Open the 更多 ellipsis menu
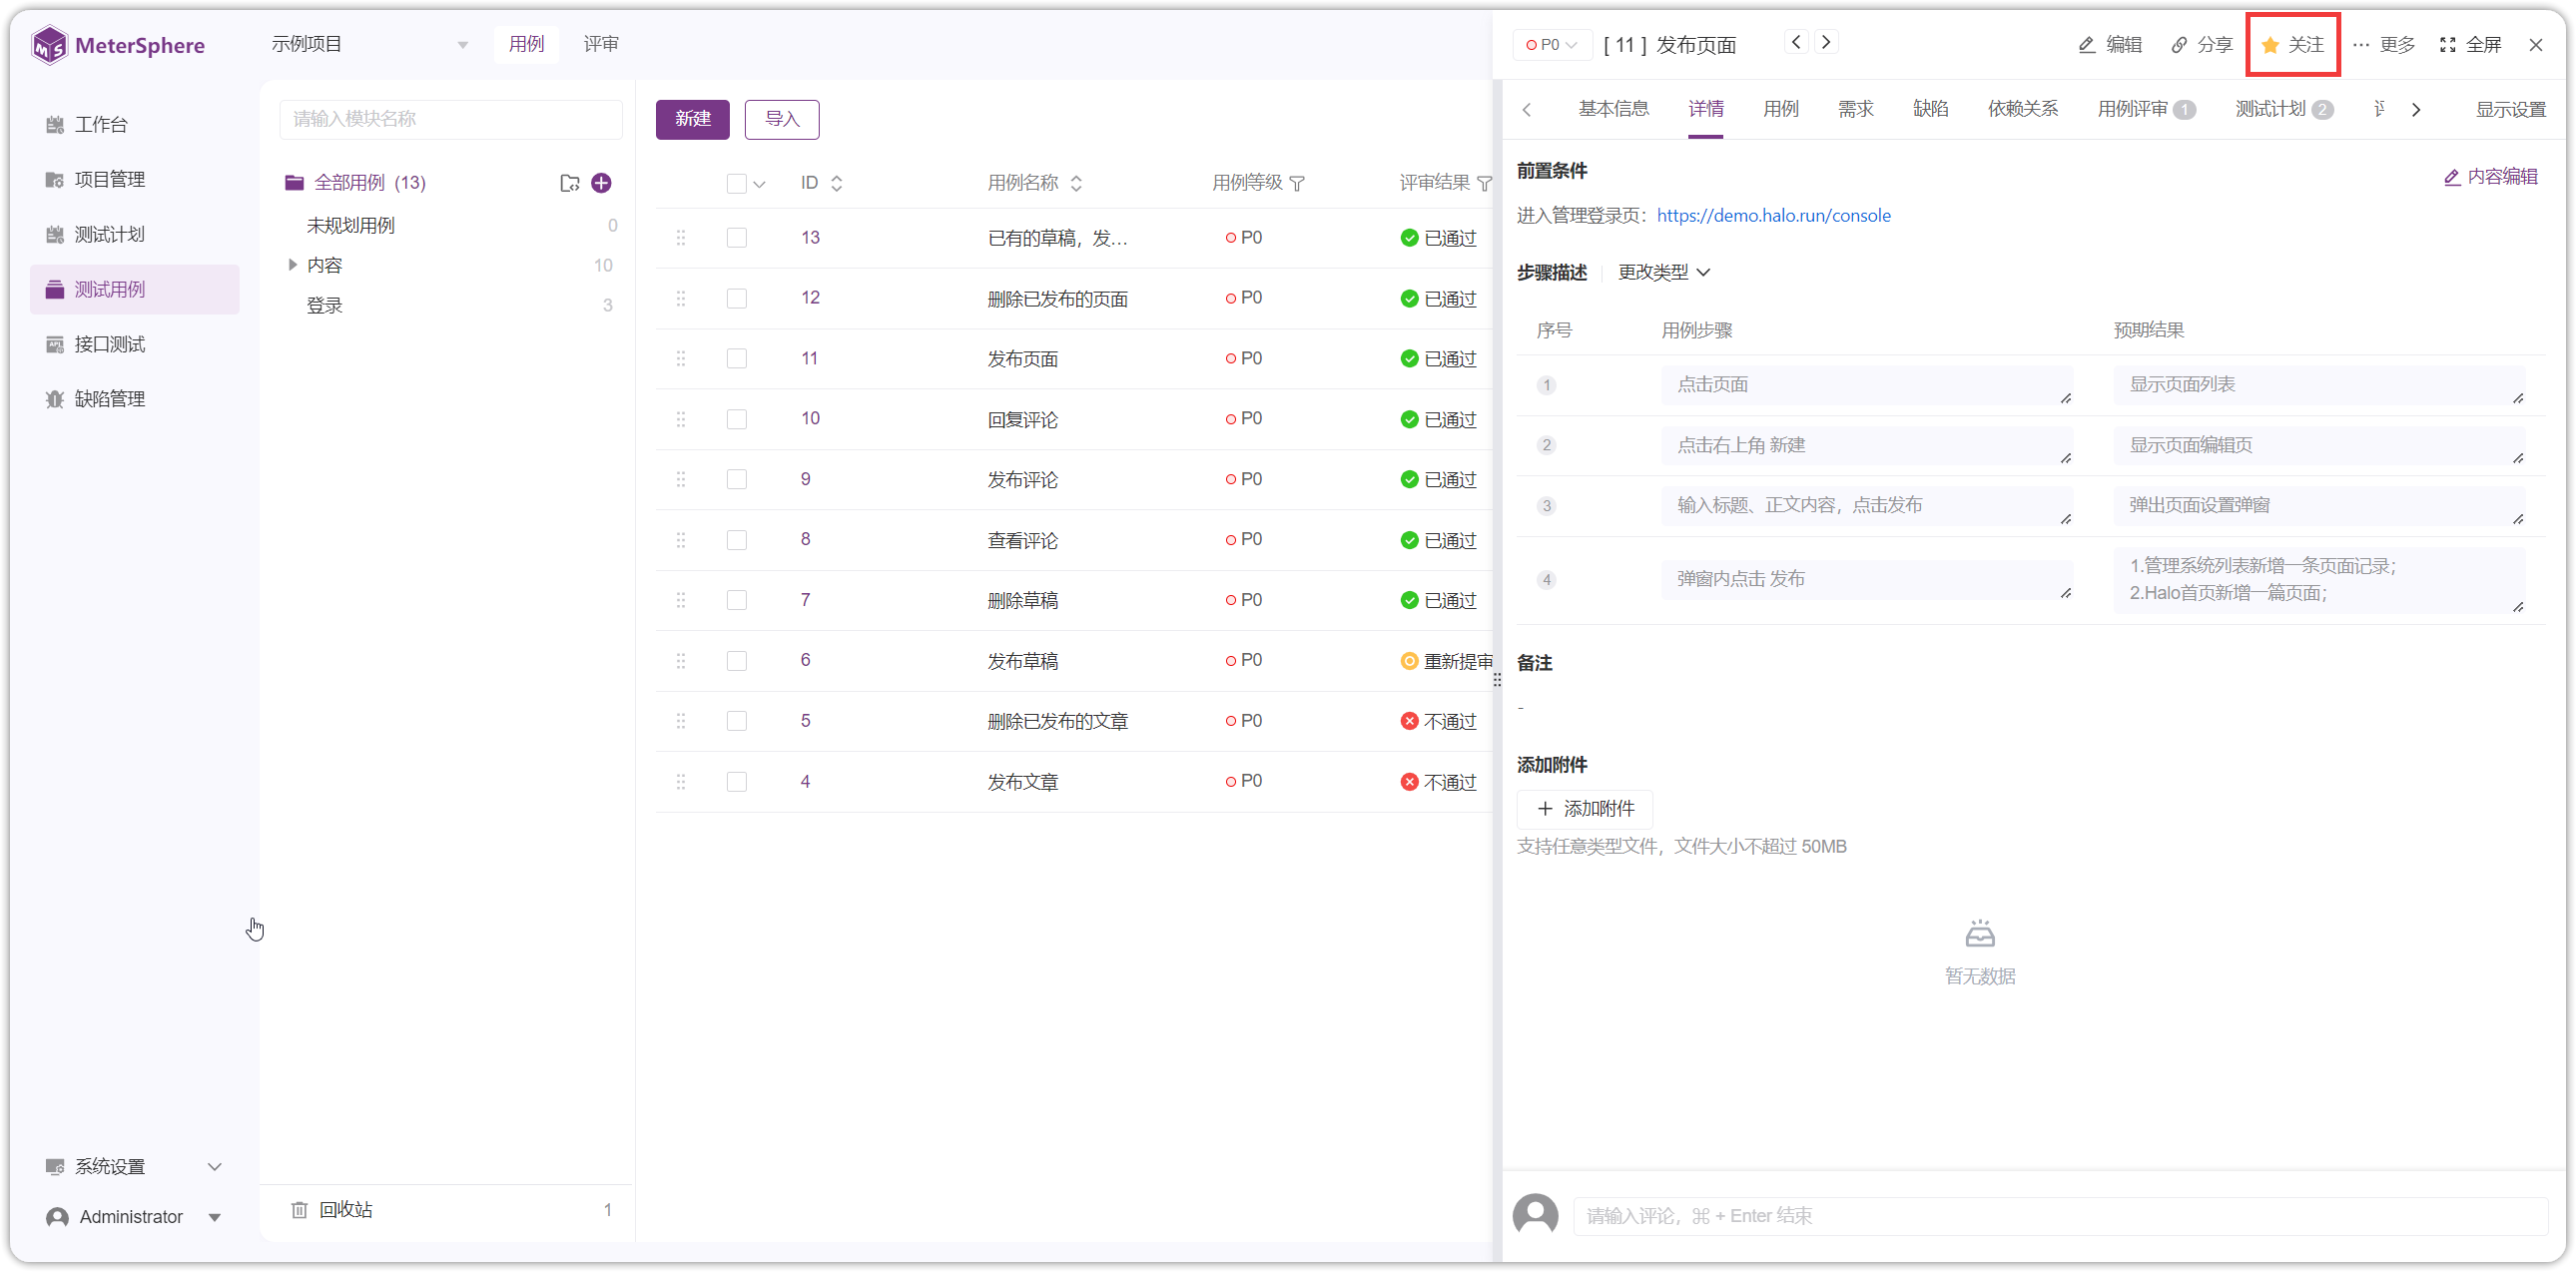The image size is (2576, 1272). [2383, 45]
